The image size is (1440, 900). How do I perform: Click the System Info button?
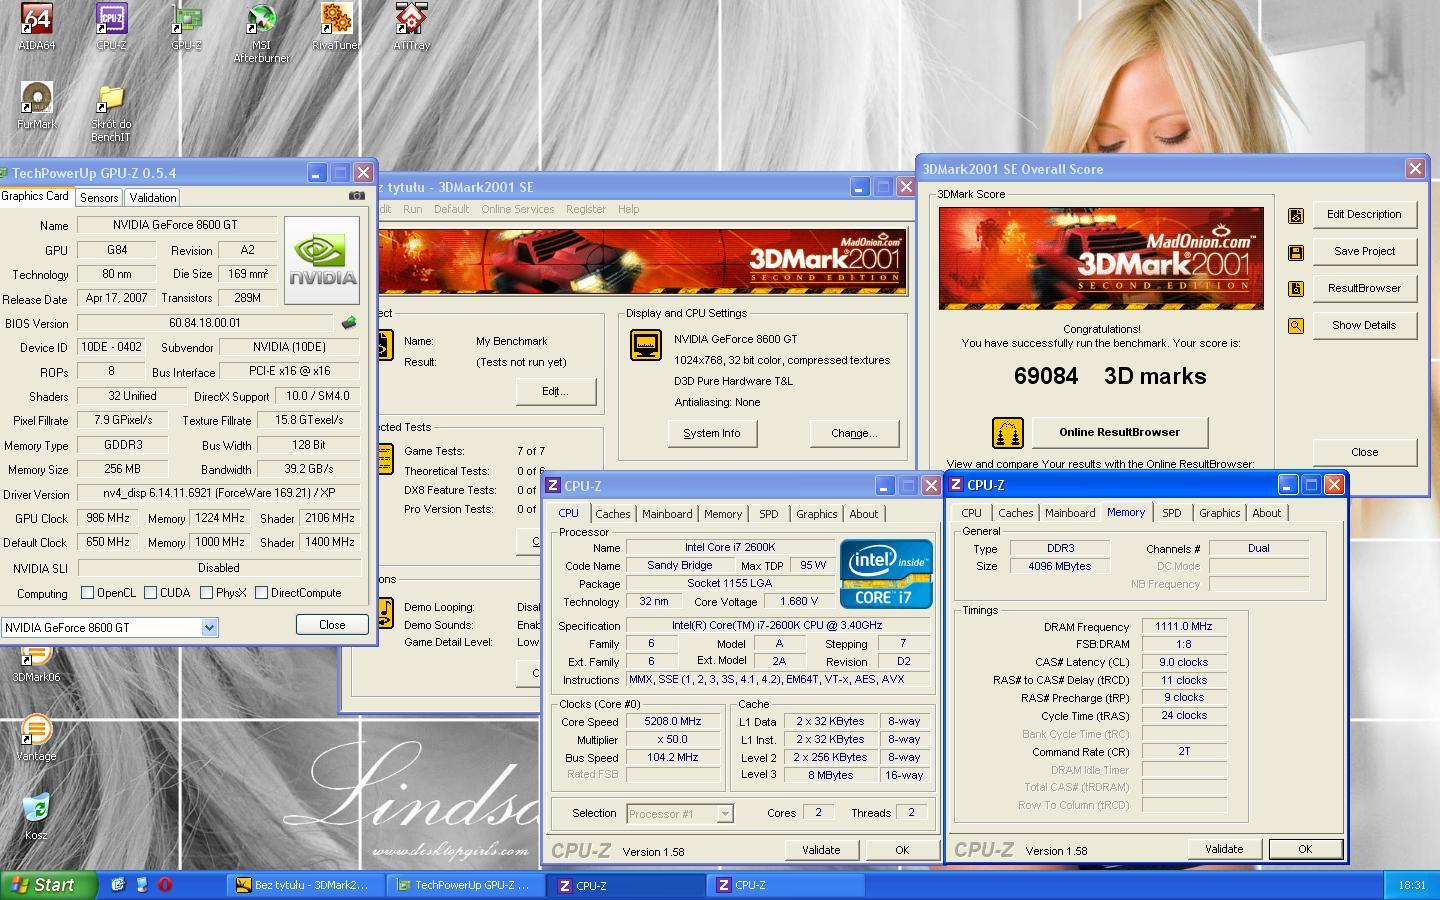[x=712, y=433]
